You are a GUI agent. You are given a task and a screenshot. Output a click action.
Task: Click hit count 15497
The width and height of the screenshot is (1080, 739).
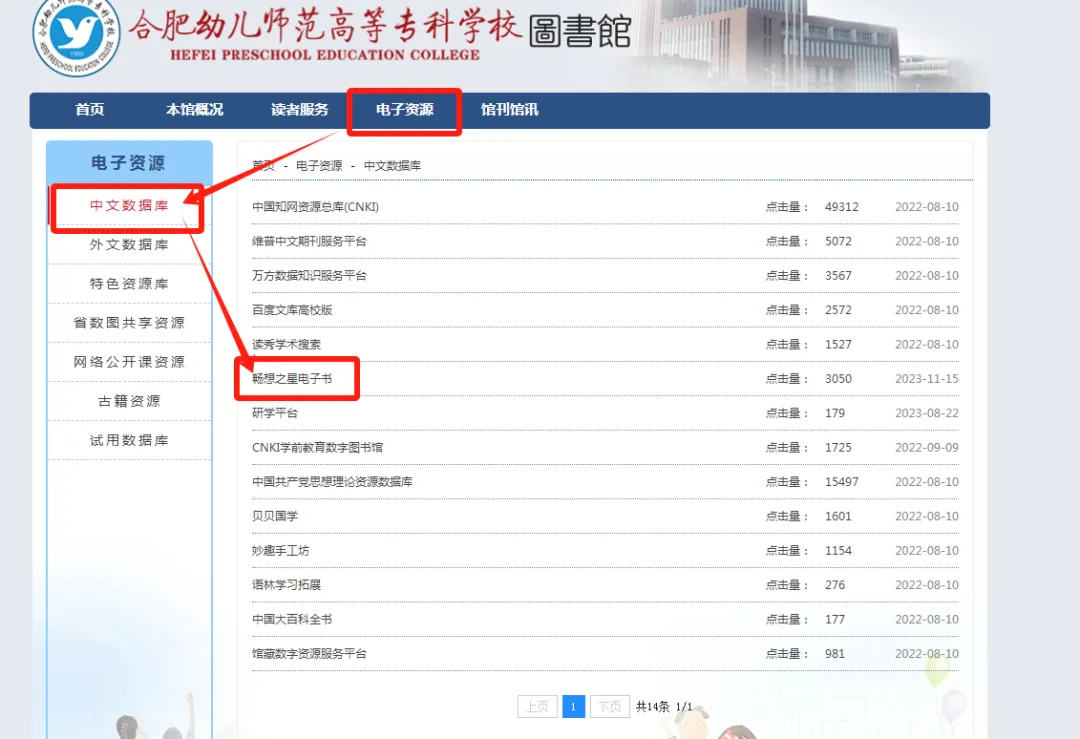coord(842,481)
